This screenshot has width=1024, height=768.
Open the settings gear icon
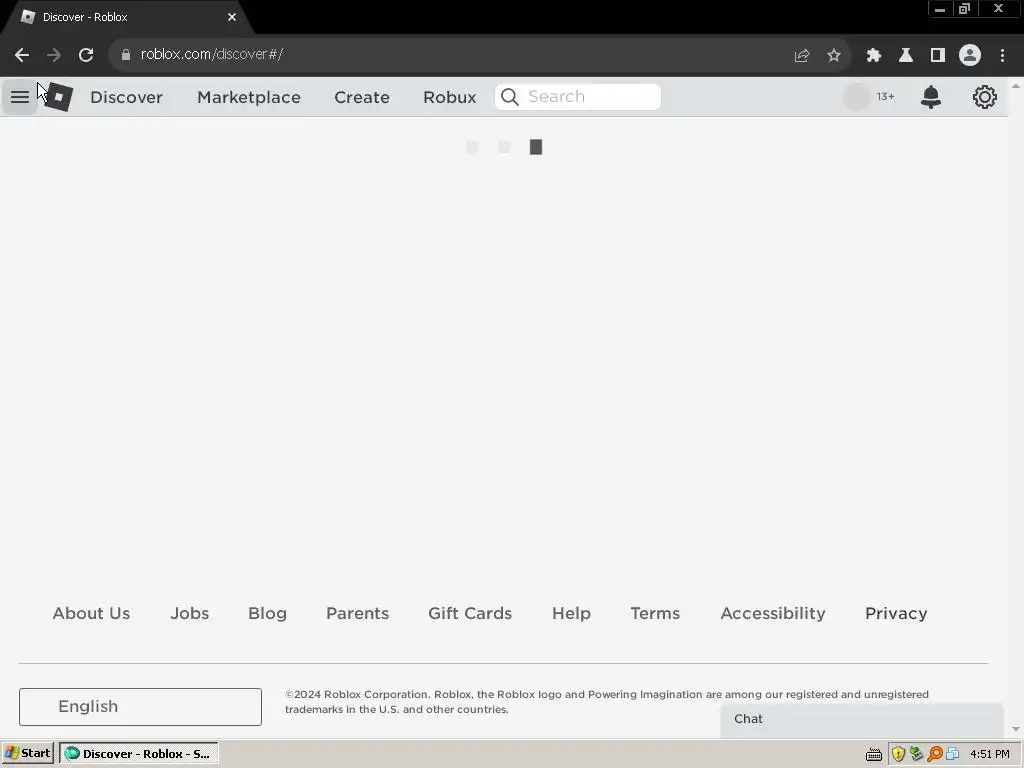tap(984, 97)
